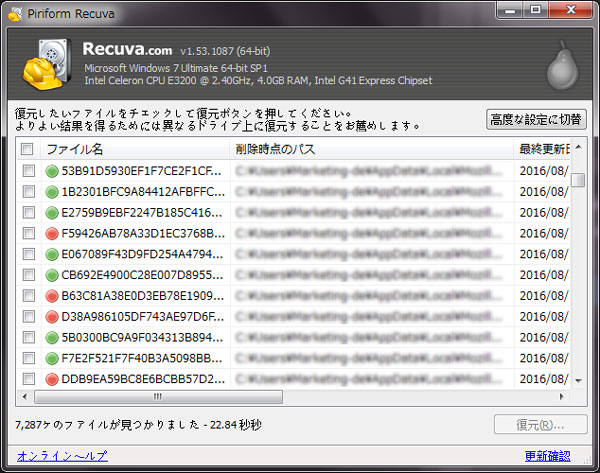600x473 pixels.
Task: Click the Recuva.com header title
Action: 127,49
